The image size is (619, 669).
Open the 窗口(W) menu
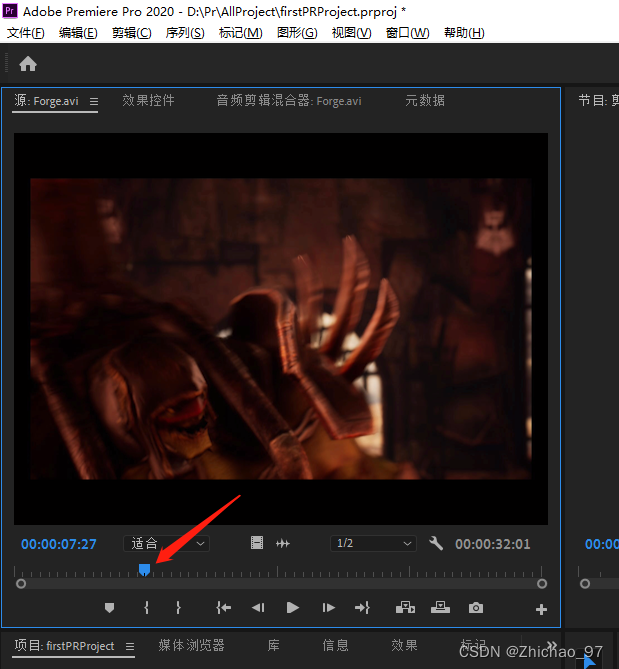(x=407, y=33)
